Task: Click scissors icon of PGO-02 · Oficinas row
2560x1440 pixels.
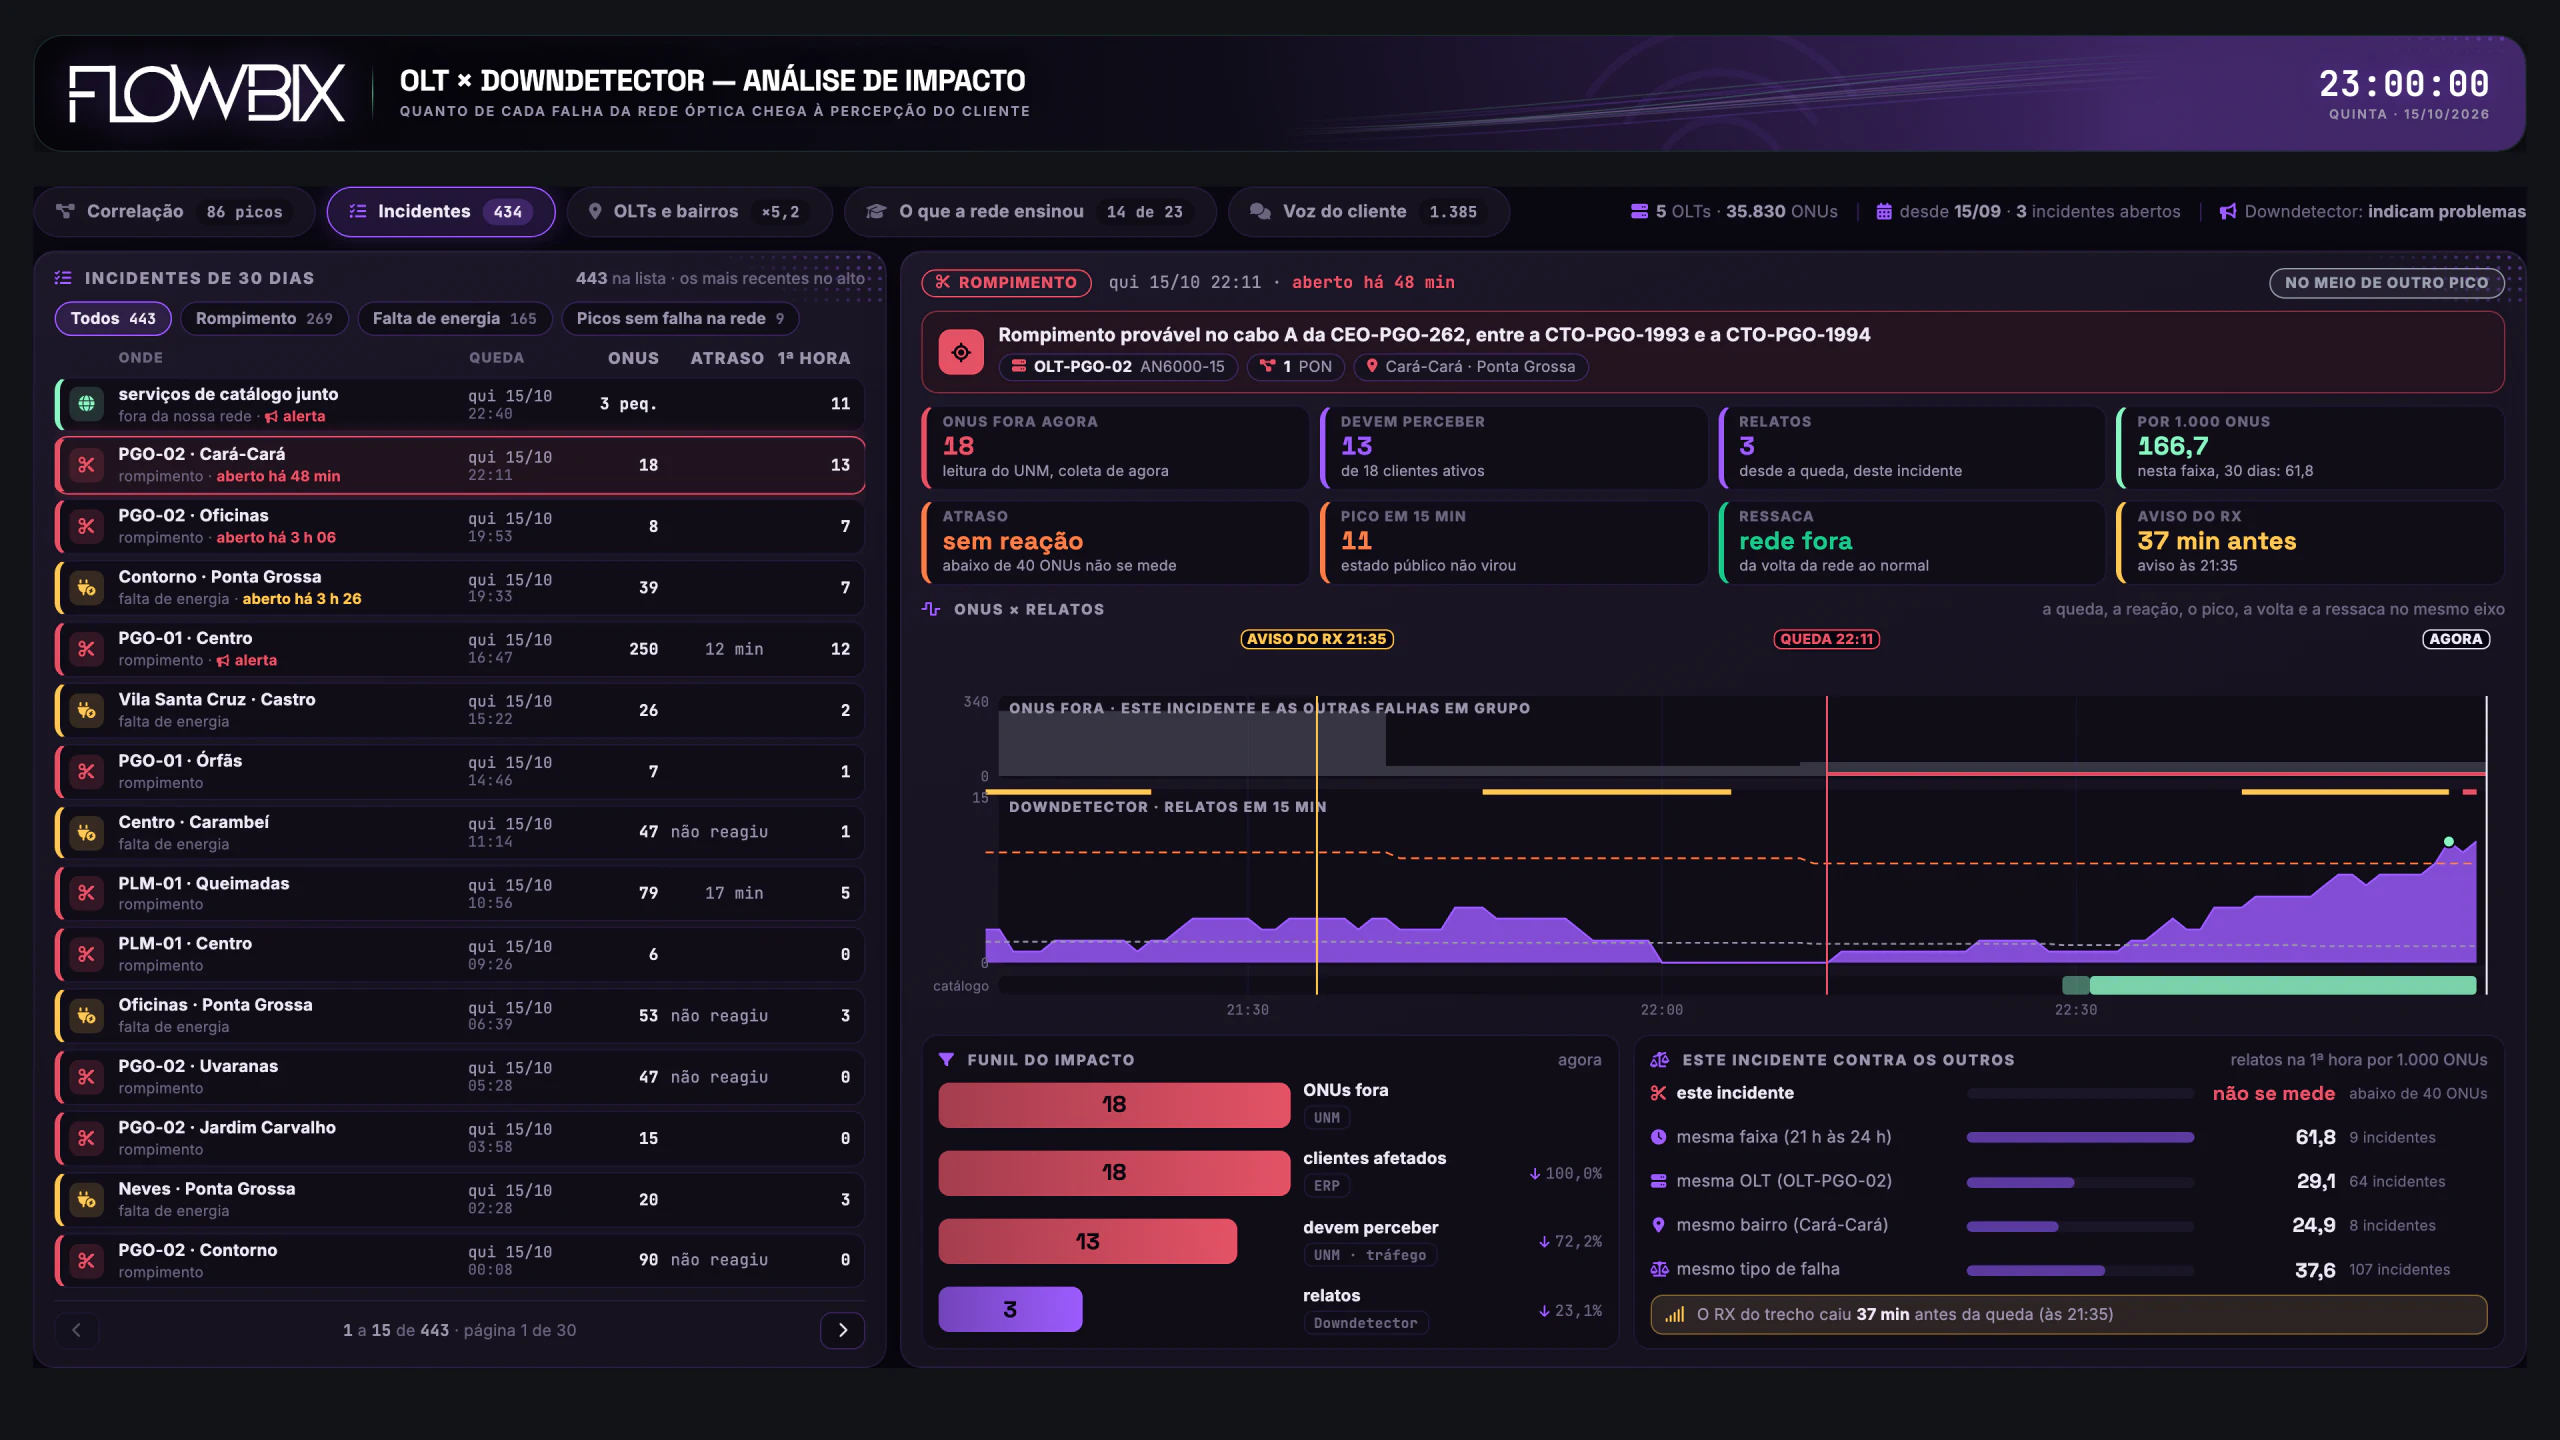Action: pyautogui.click(x=87, y=526)
